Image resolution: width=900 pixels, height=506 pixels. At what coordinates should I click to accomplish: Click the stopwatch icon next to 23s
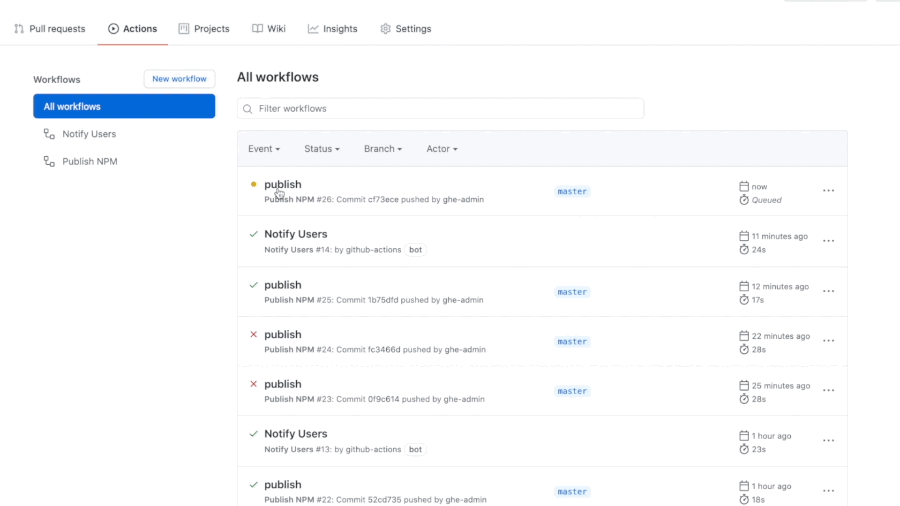(744, 449)
